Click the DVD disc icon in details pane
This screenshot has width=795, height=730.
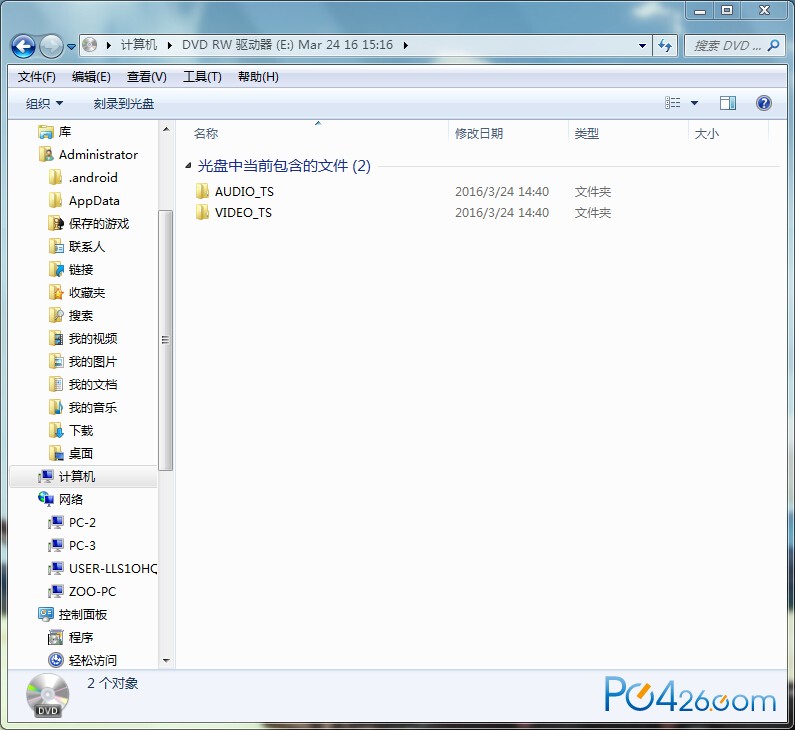[47, 696]
